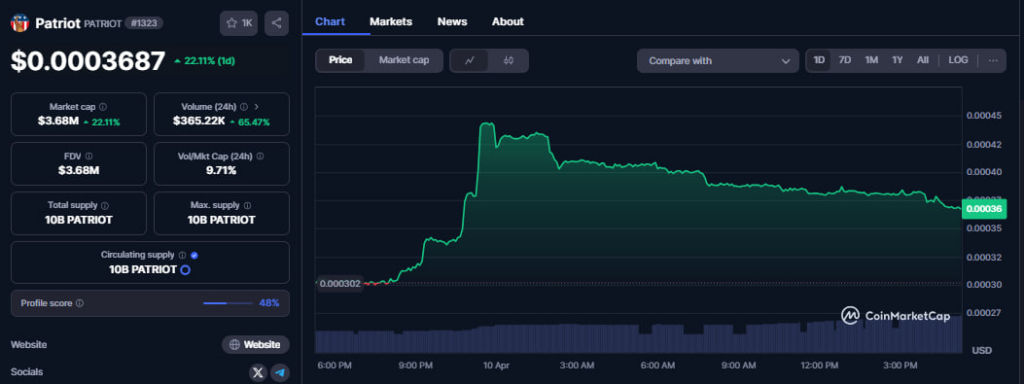Open the Compare with dropdown
The width and height of the screenshot is (1024, 384).
(x=718, y=61)
